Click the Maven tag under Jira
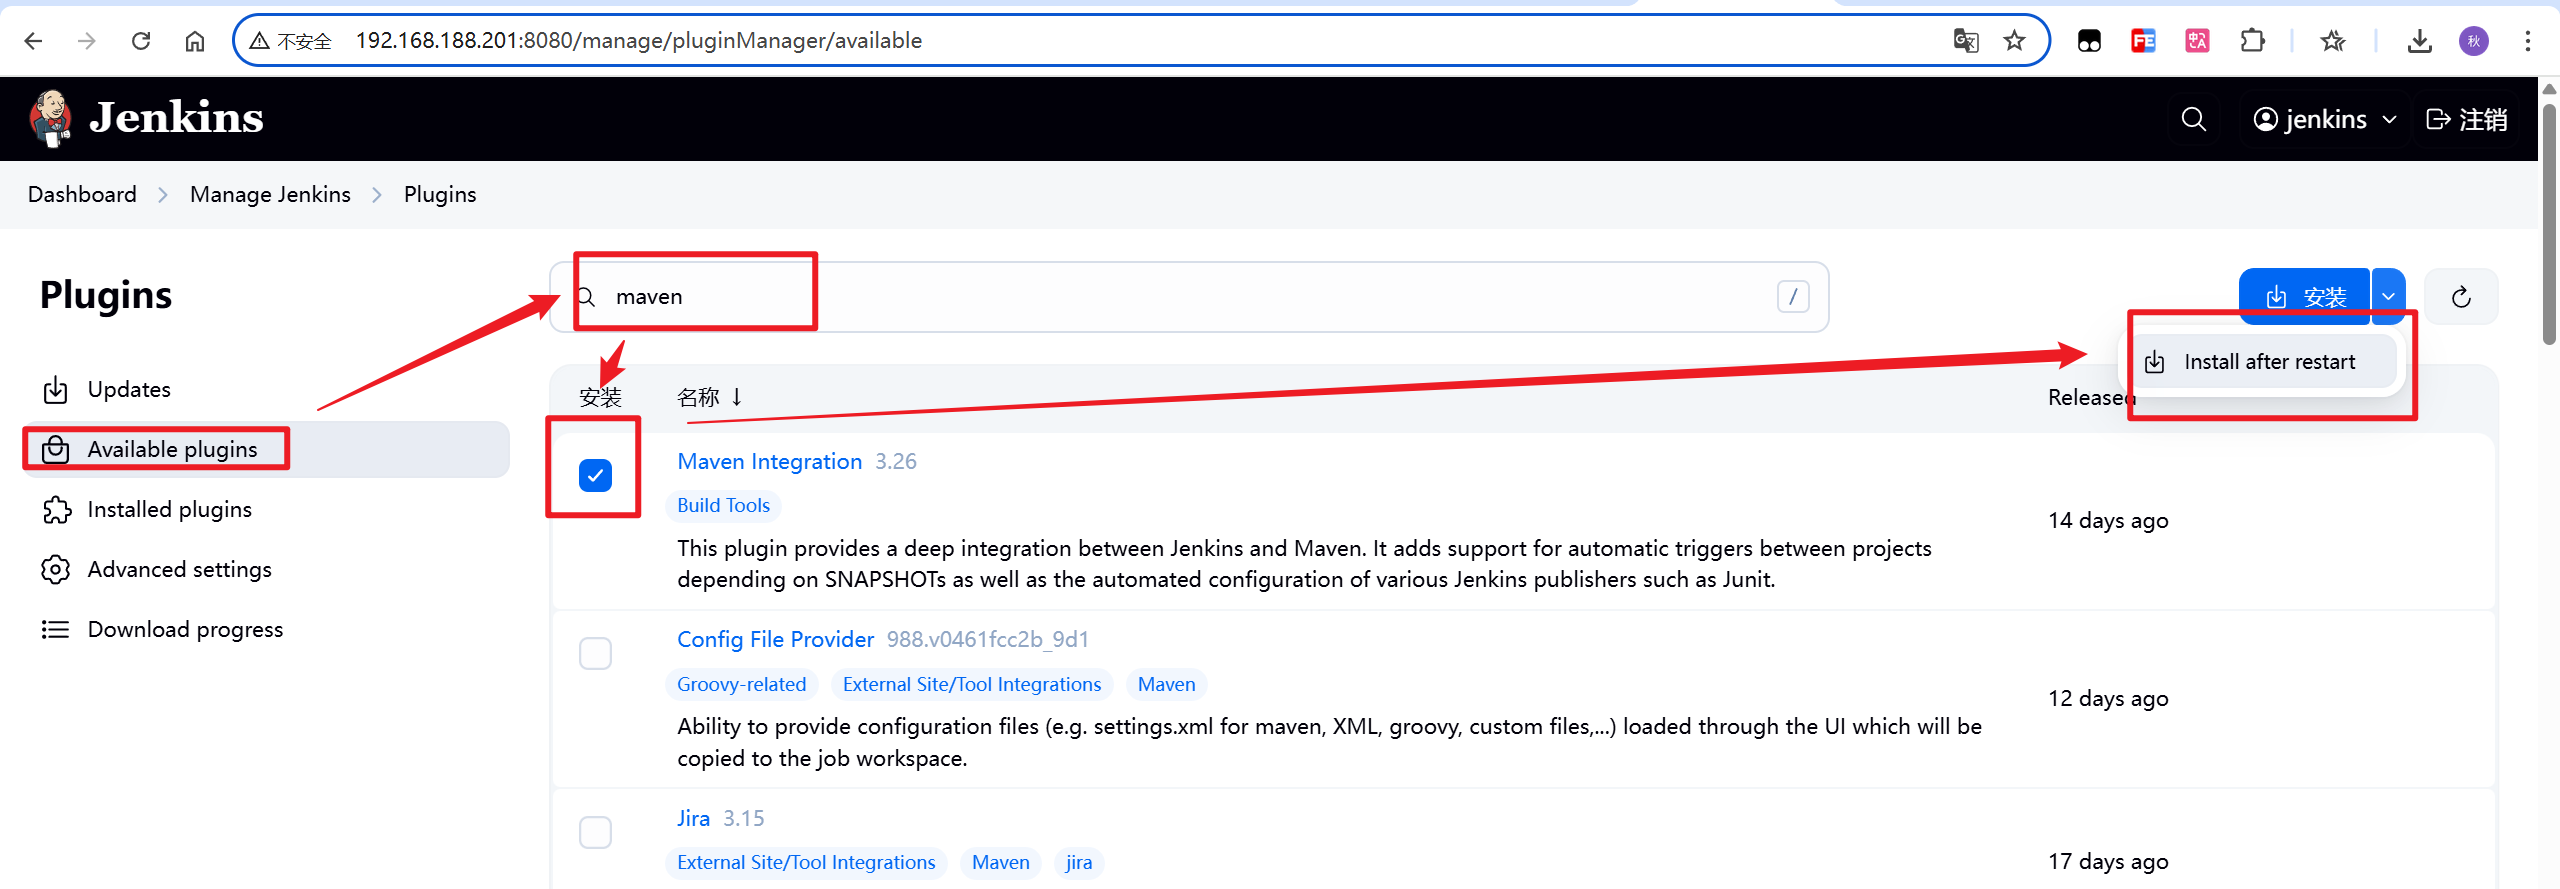The width and height of the screenshot is (2560, 889). [x=1000, y=863]
